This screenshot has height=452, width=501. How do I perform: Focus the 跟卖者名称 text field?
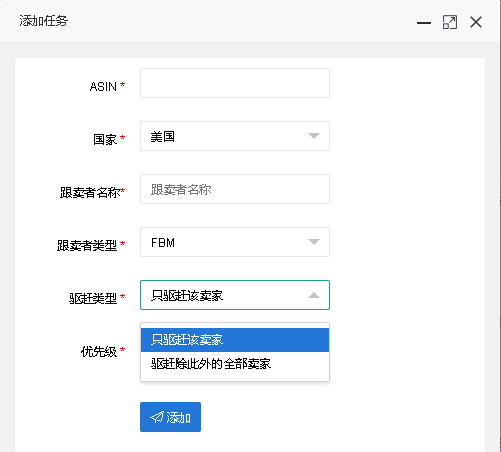tap(235, 189)
